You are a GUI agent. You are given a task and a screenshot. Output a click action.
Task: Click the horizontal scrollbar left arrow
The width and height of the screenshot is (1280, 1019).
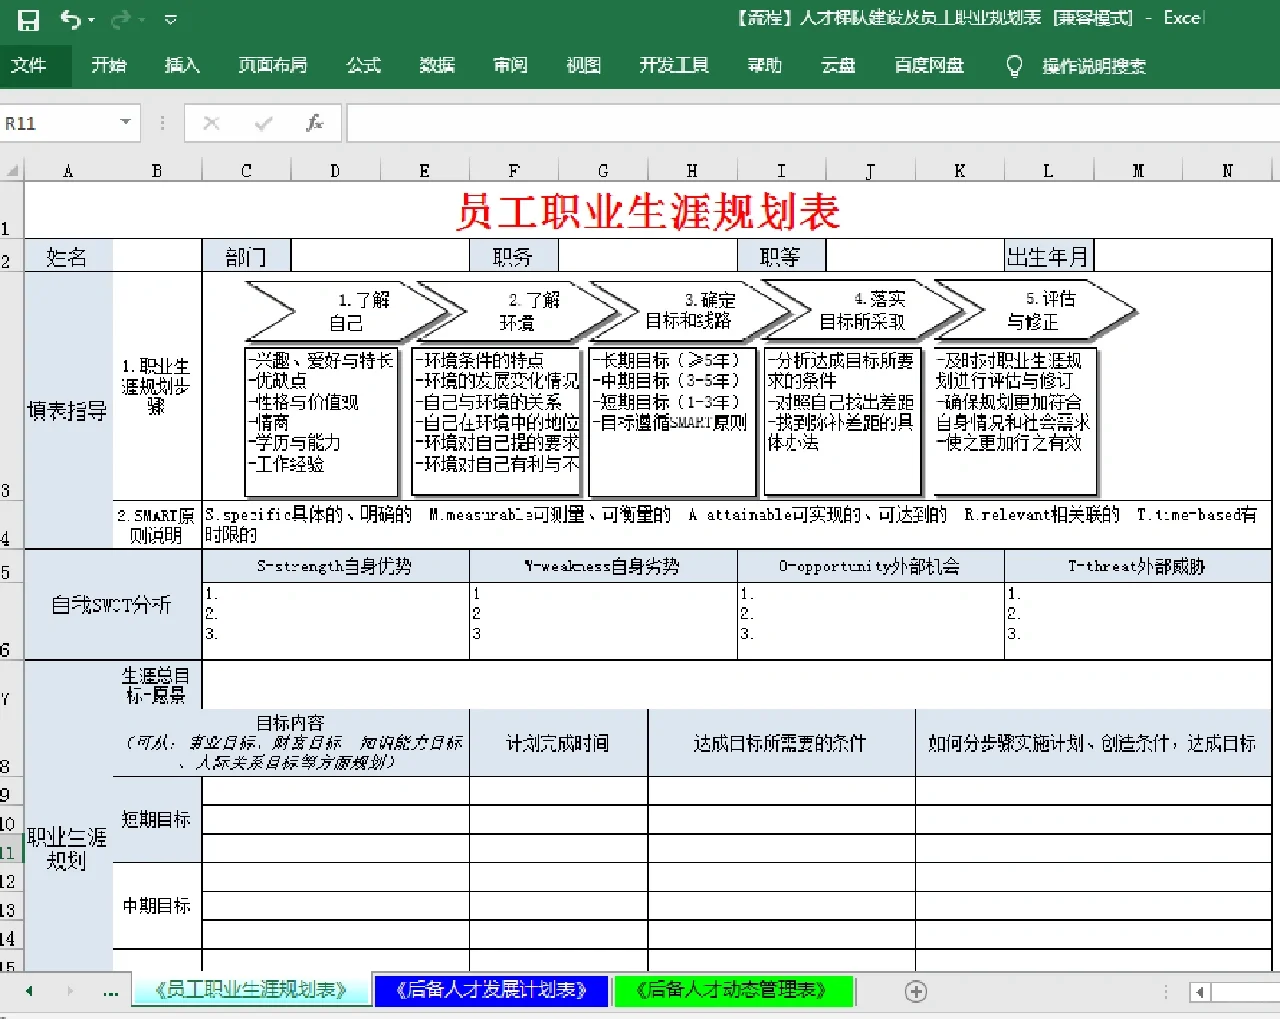click(1200, 992)
